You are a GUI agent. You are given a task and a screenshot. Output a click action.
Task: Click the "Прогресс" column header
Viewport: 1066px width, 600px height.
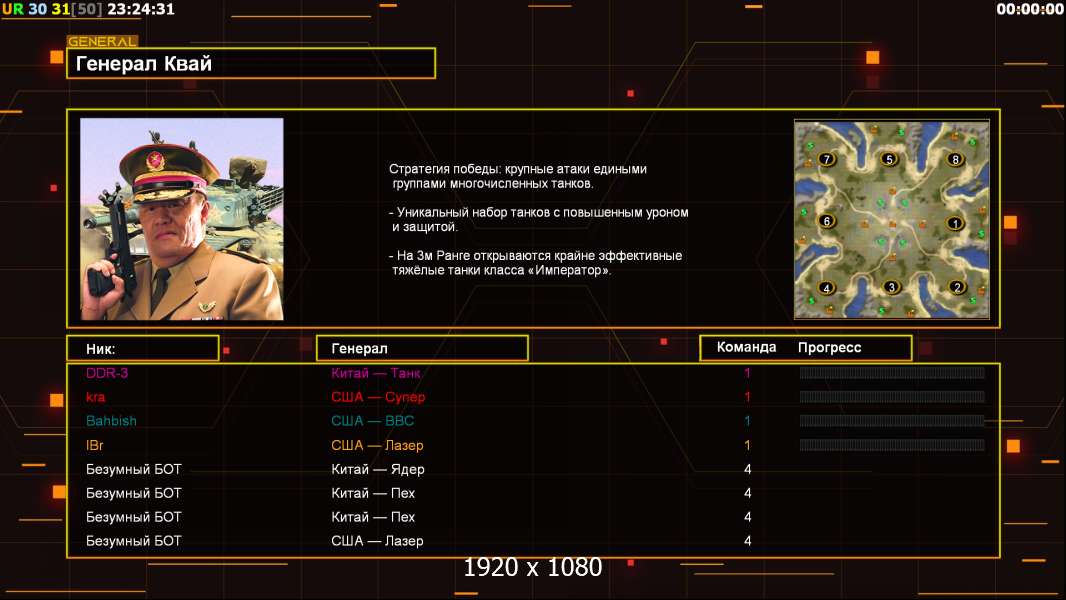tap(829, 348)
